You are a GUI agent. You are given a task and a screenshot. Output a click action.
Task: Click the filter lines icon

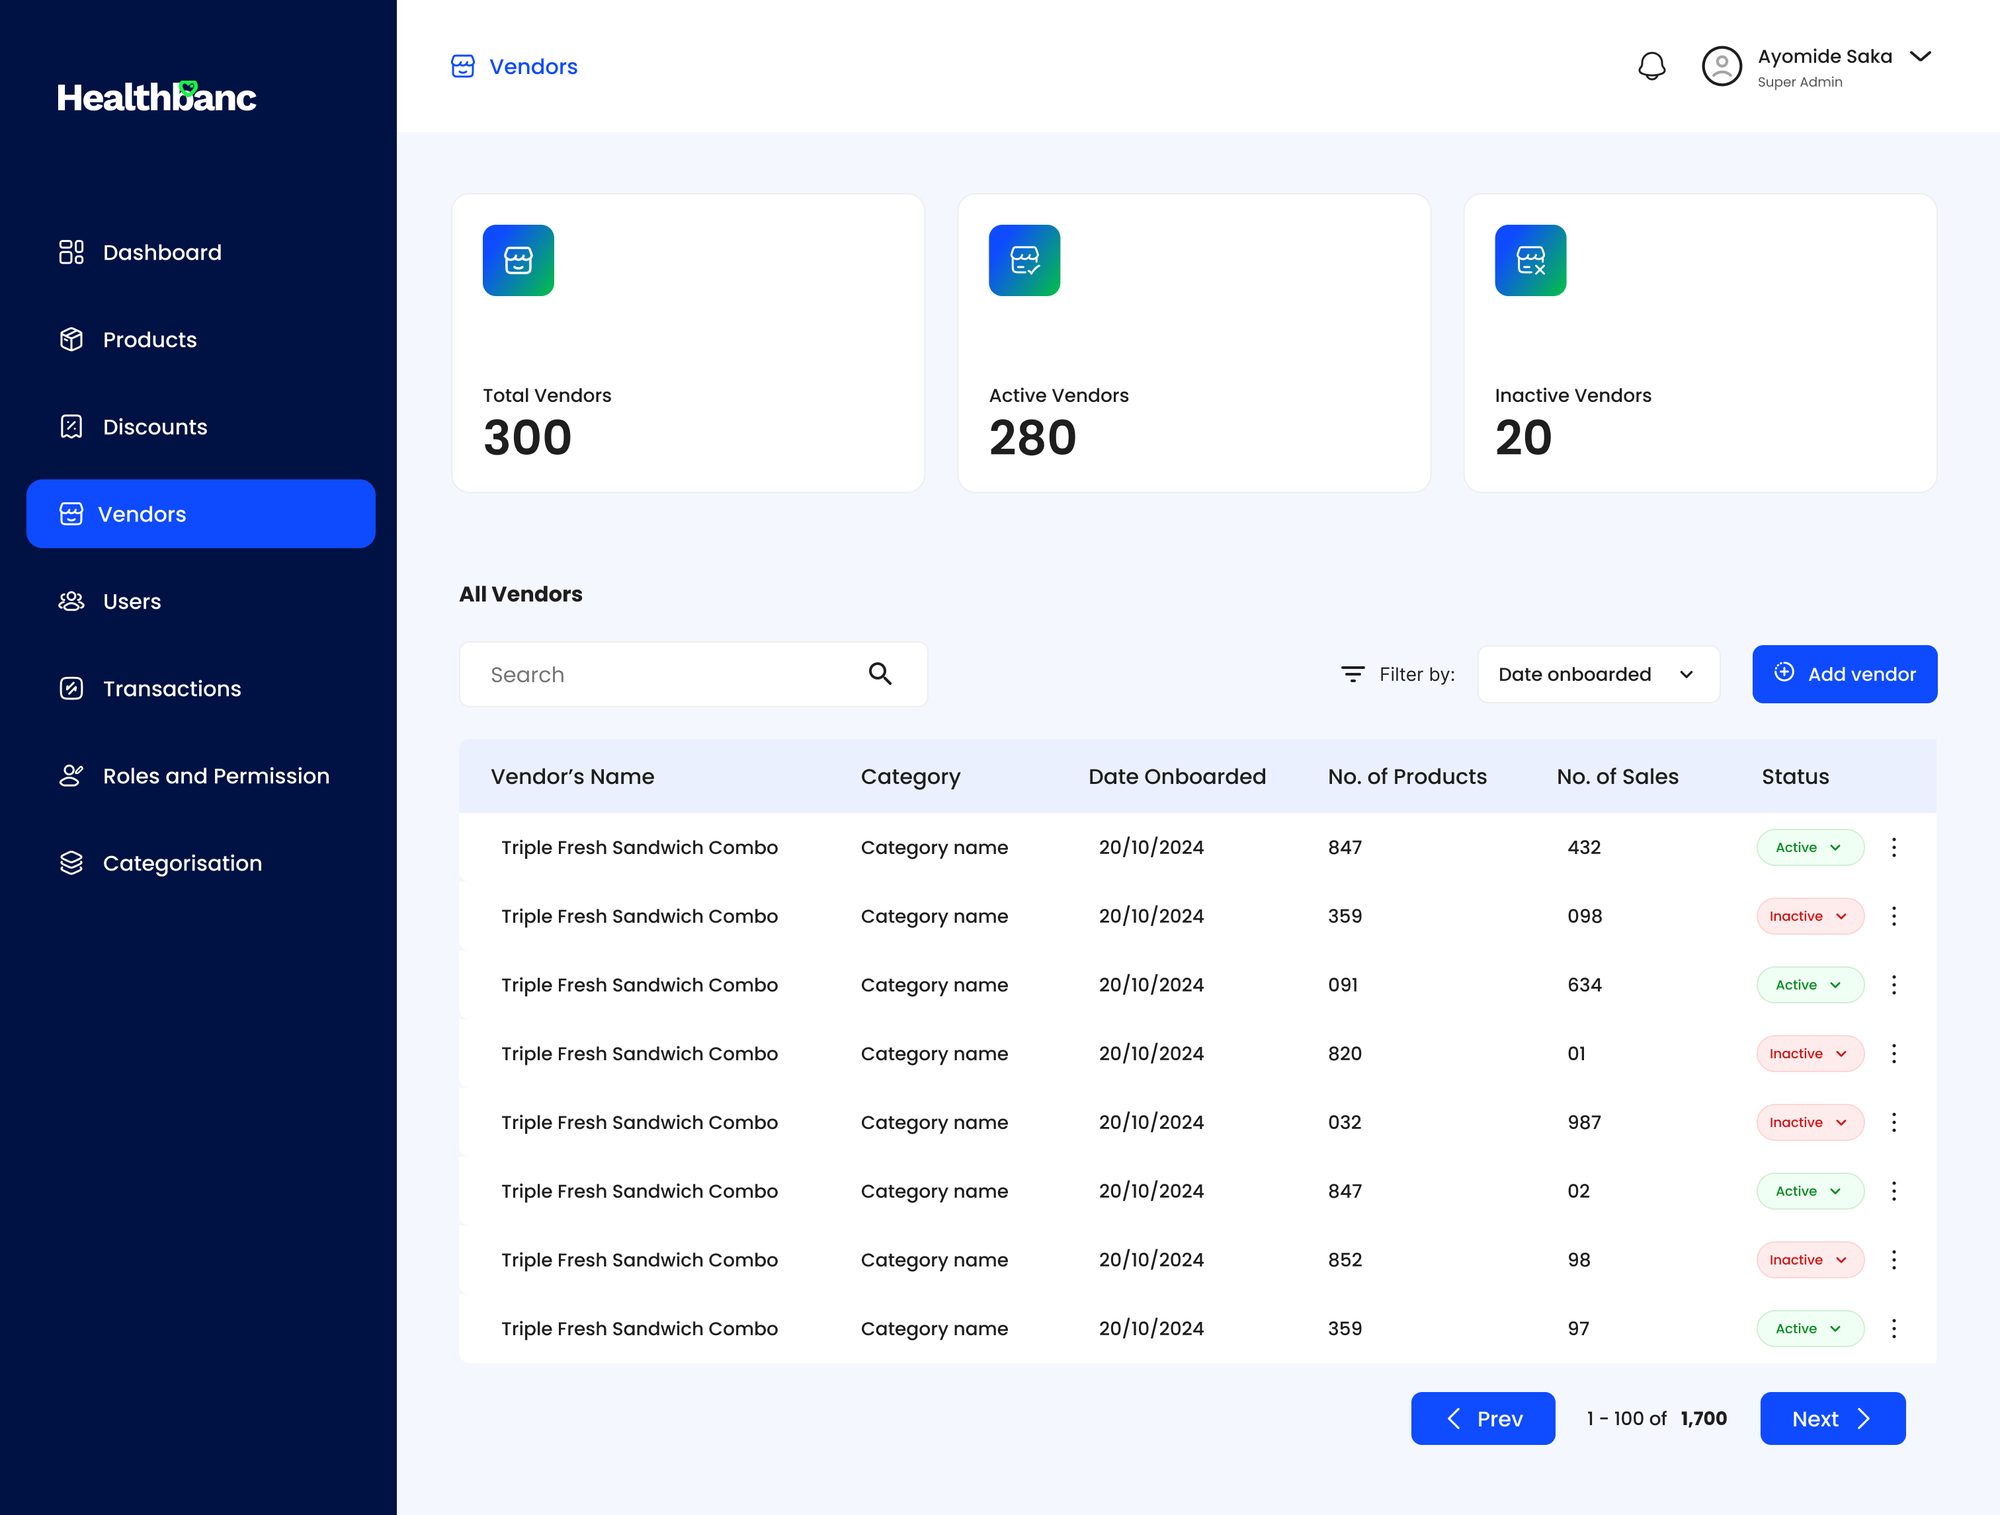(x=1352, y=674)
